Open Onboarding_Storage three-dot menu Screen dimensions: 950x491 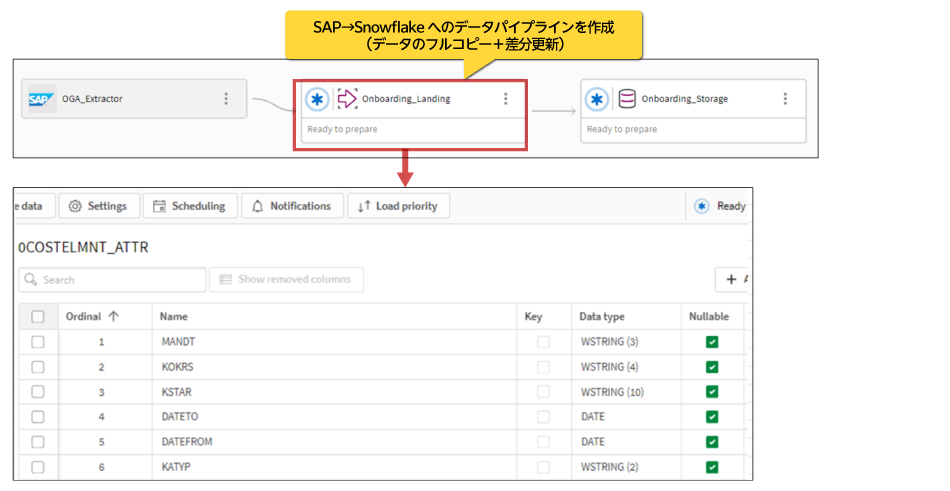click(x=785, y=99)
